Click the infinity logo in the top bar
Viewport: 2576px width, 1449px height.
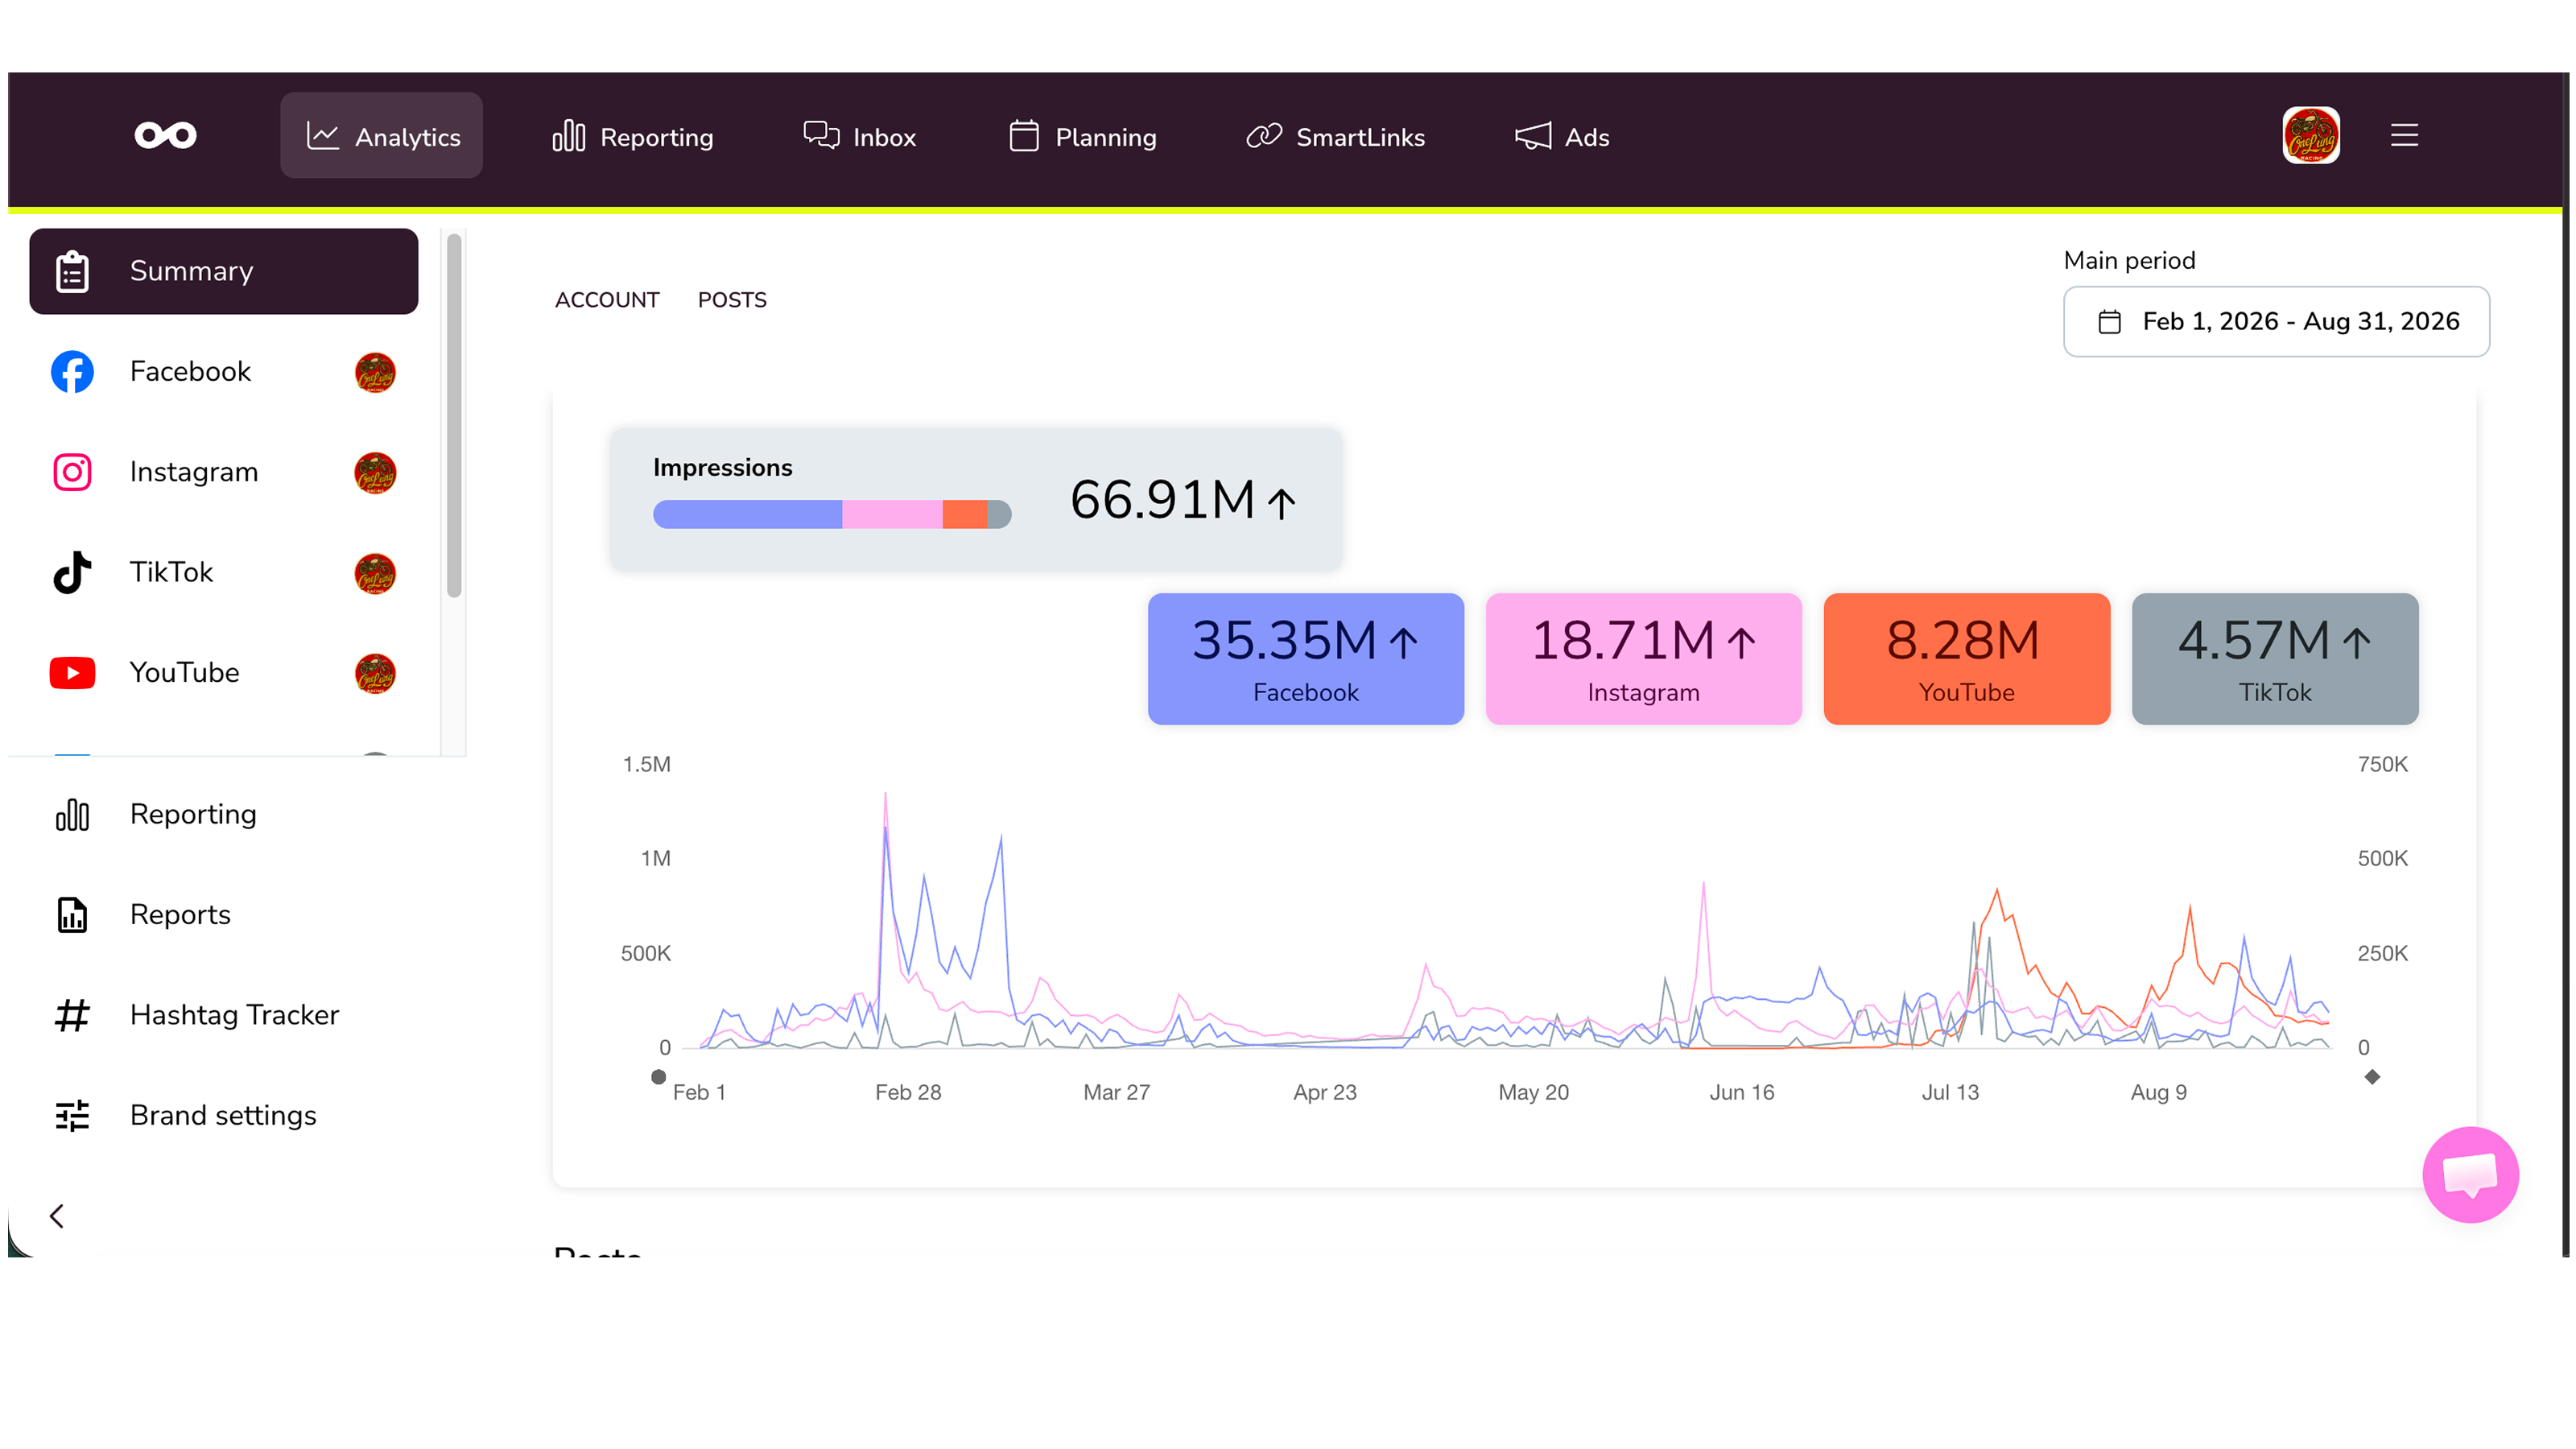coord(166,135)
